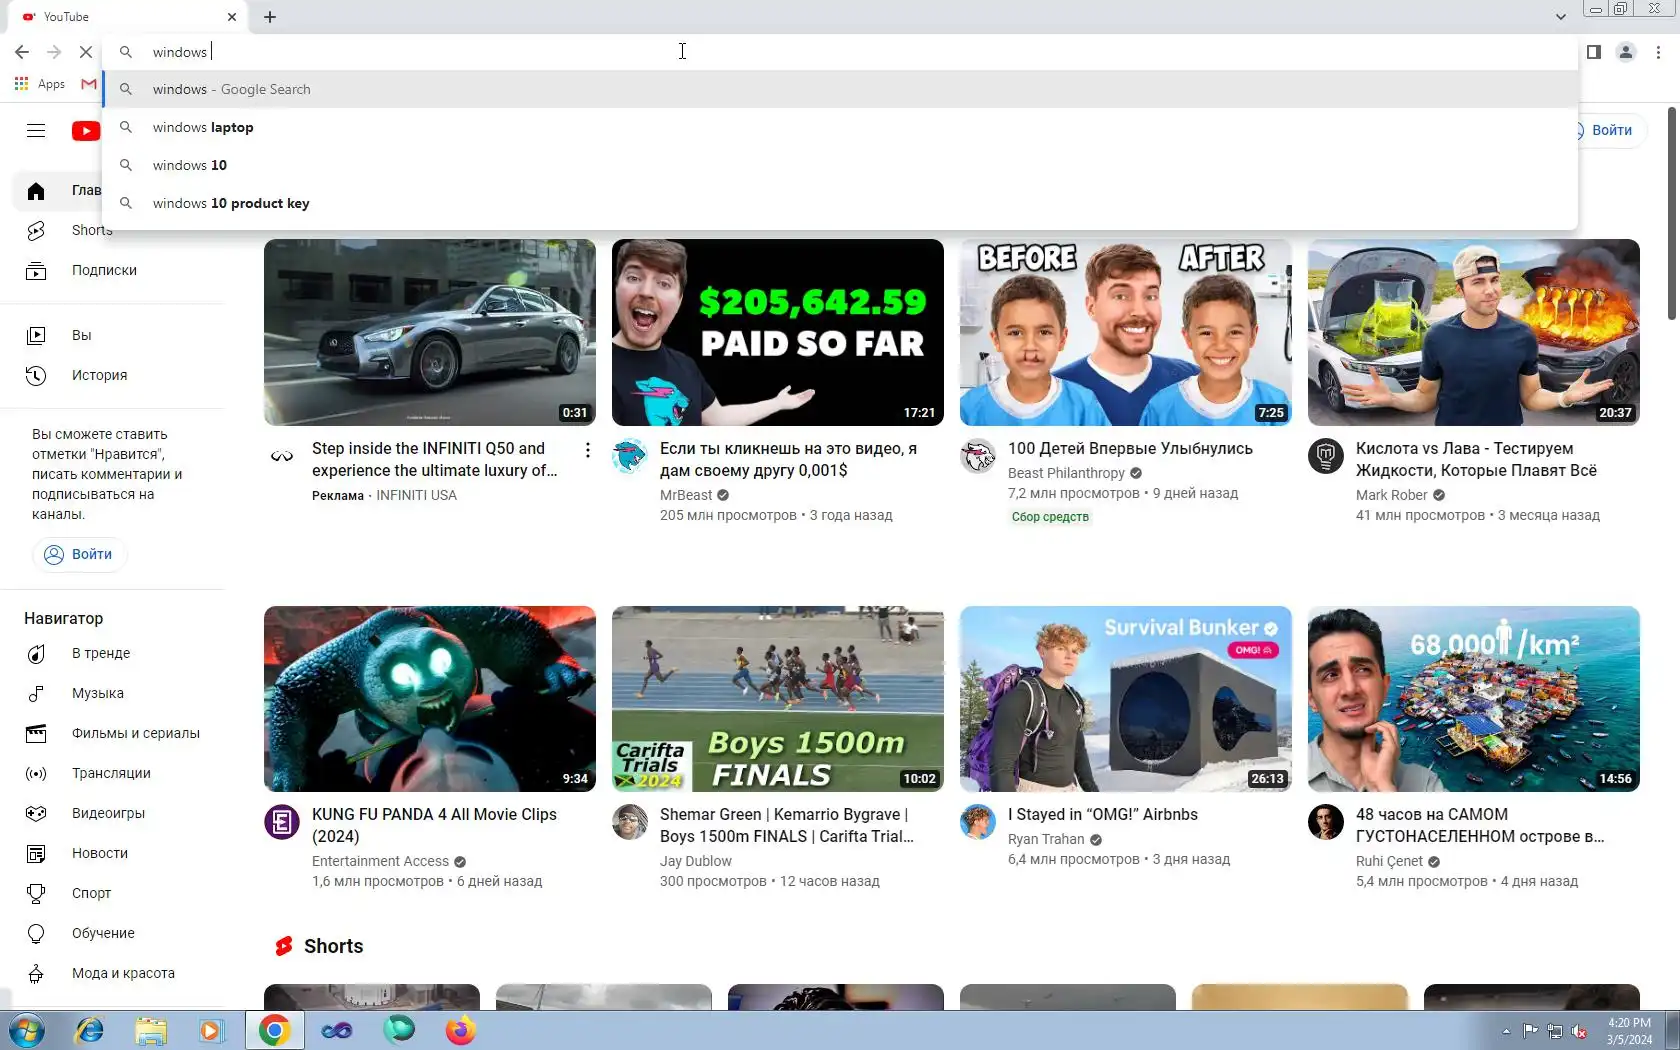The width and height of the screenshot is (1680, 1050).
Task: Click in the address bar input
Action: [840, 52]
